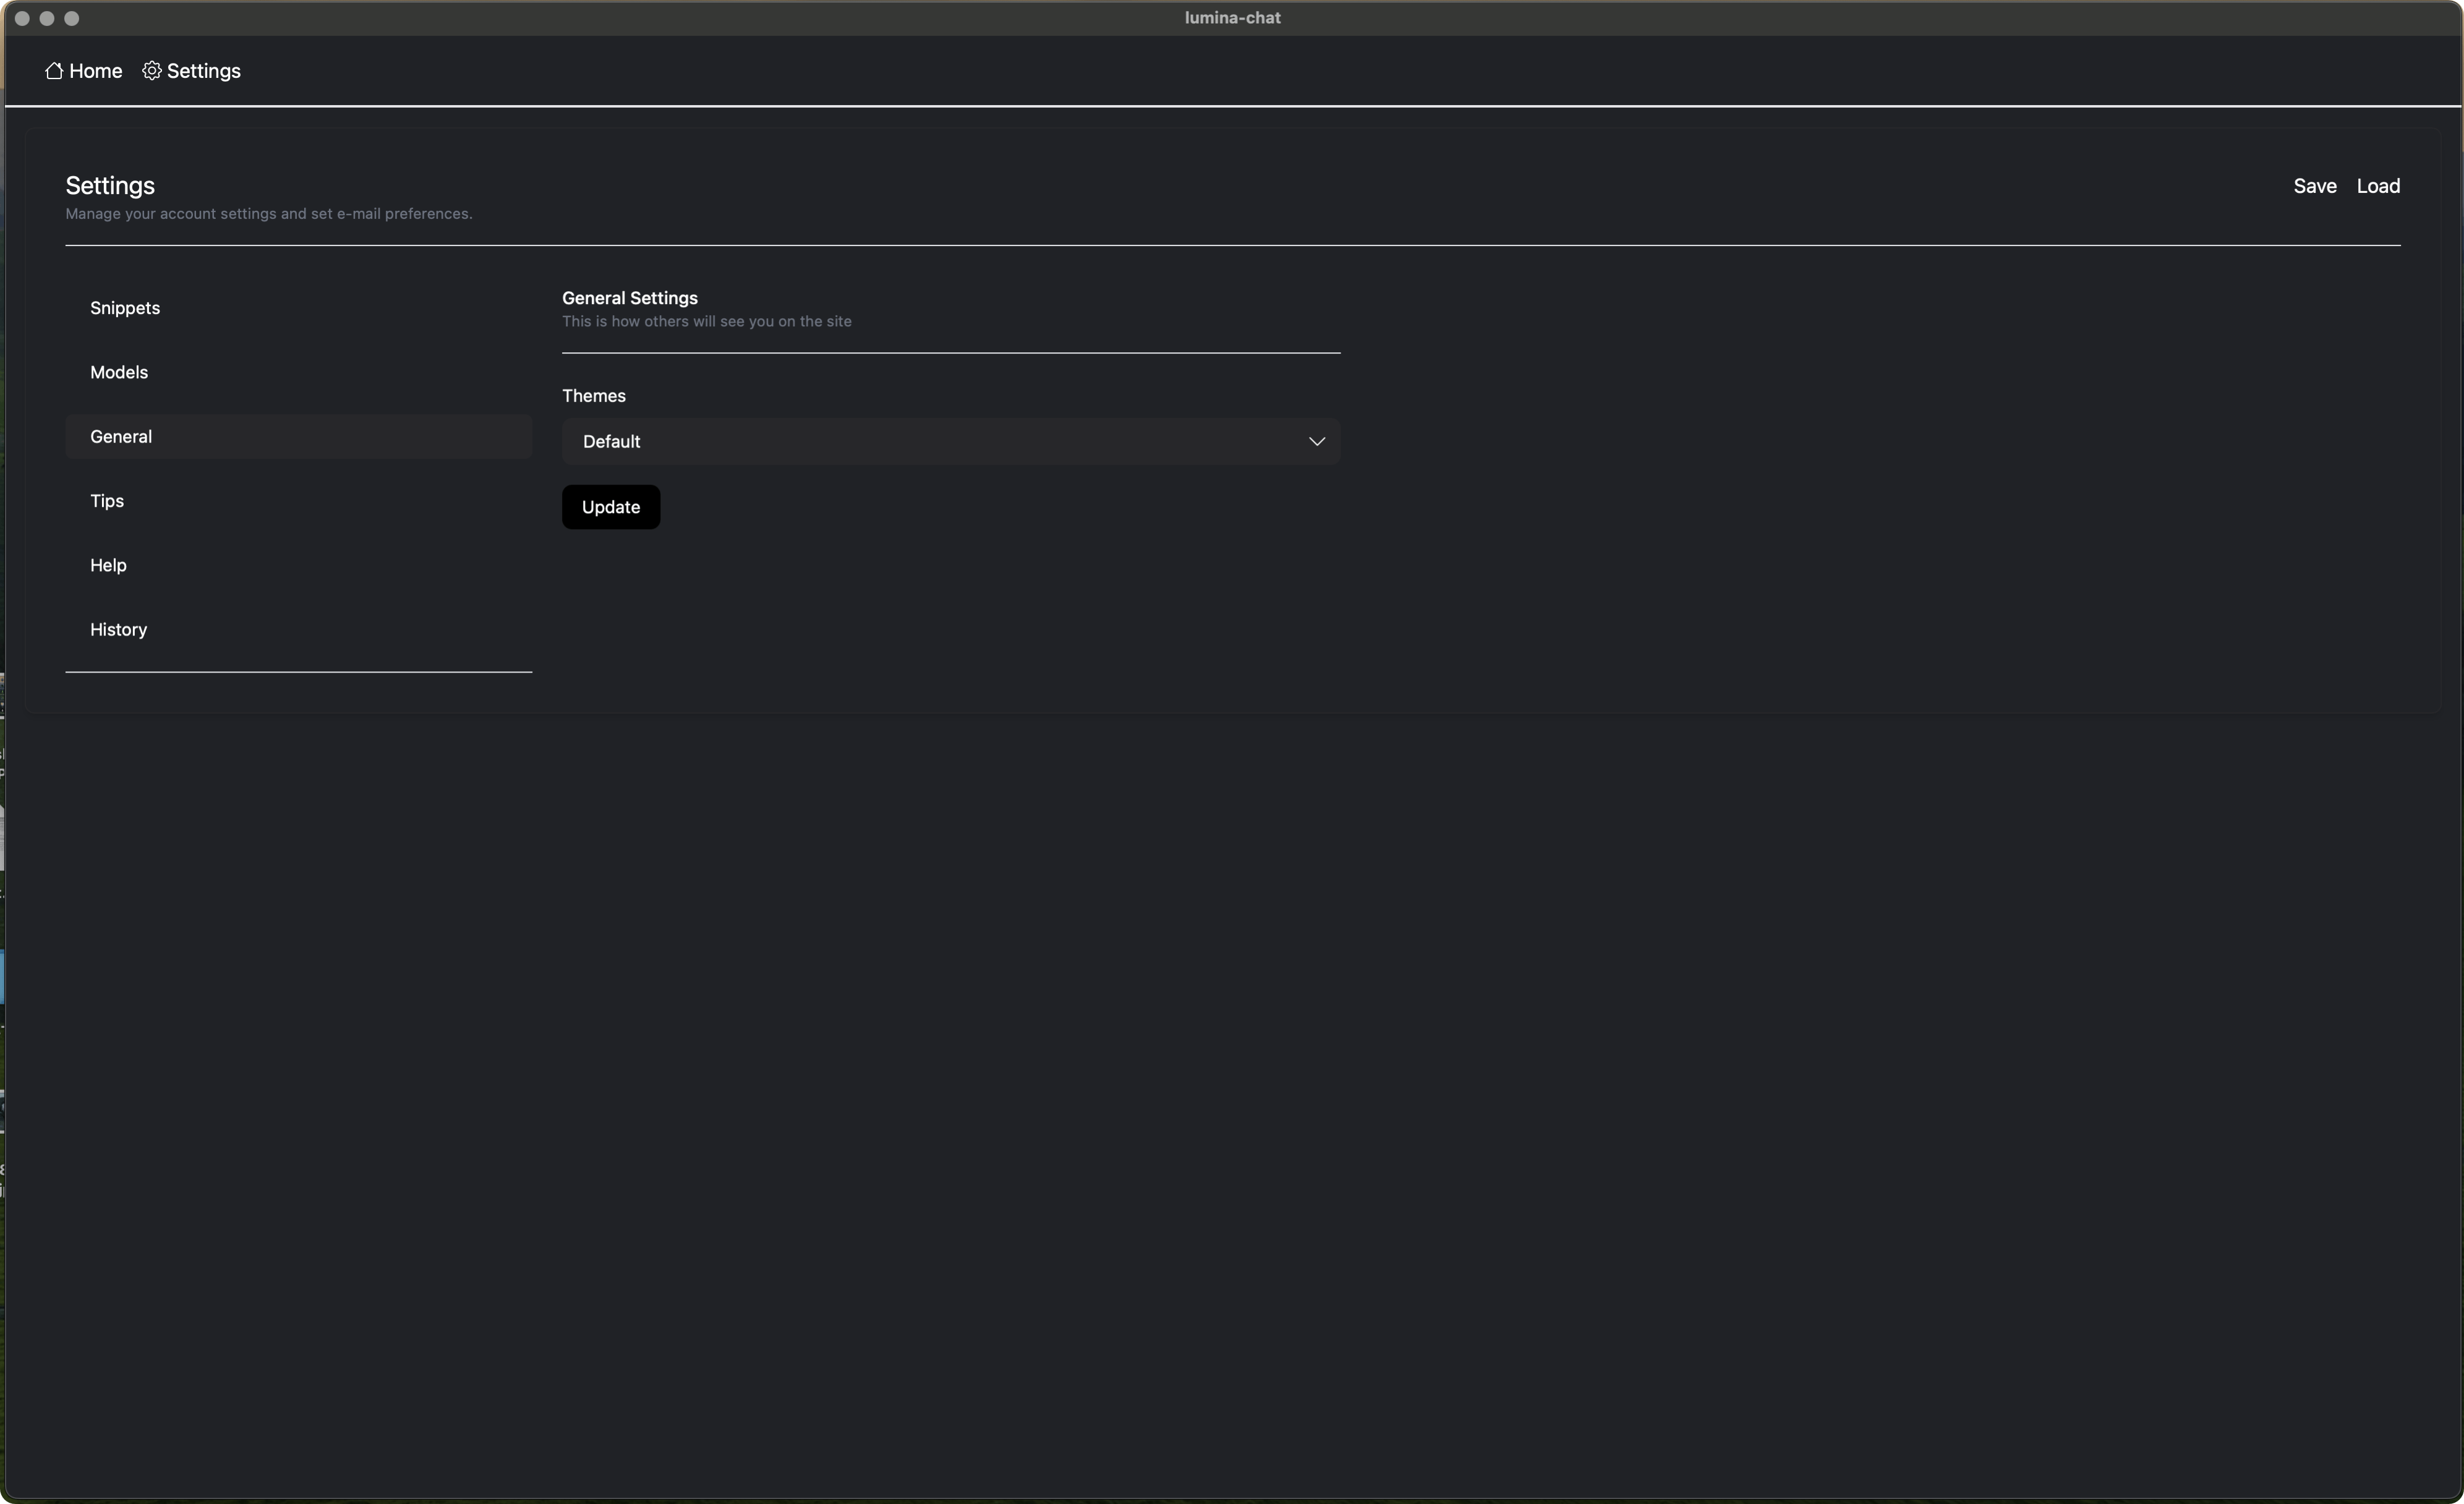Screen dimensions: 2464x1504
Task: Click the Themes label
Action: pos(594,396)
